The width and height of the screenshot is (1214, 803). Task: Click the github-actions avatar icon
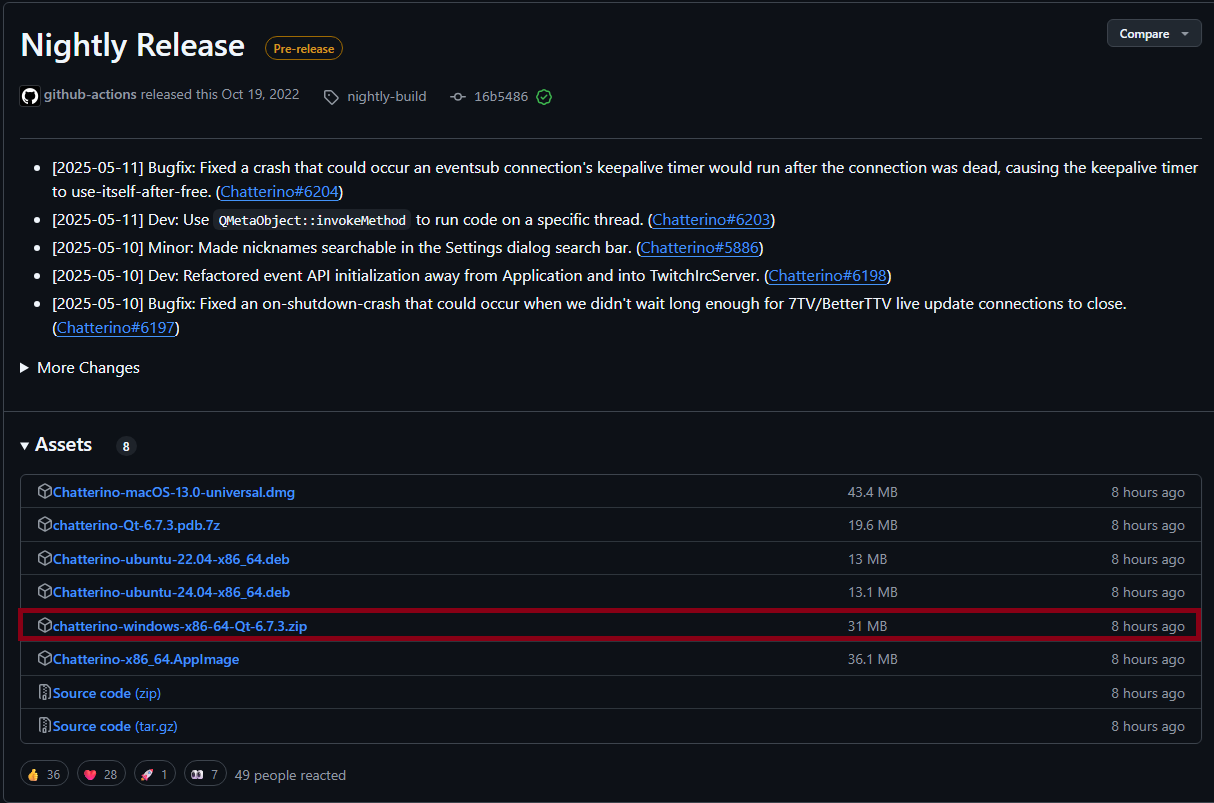click(x=30, y=96)
